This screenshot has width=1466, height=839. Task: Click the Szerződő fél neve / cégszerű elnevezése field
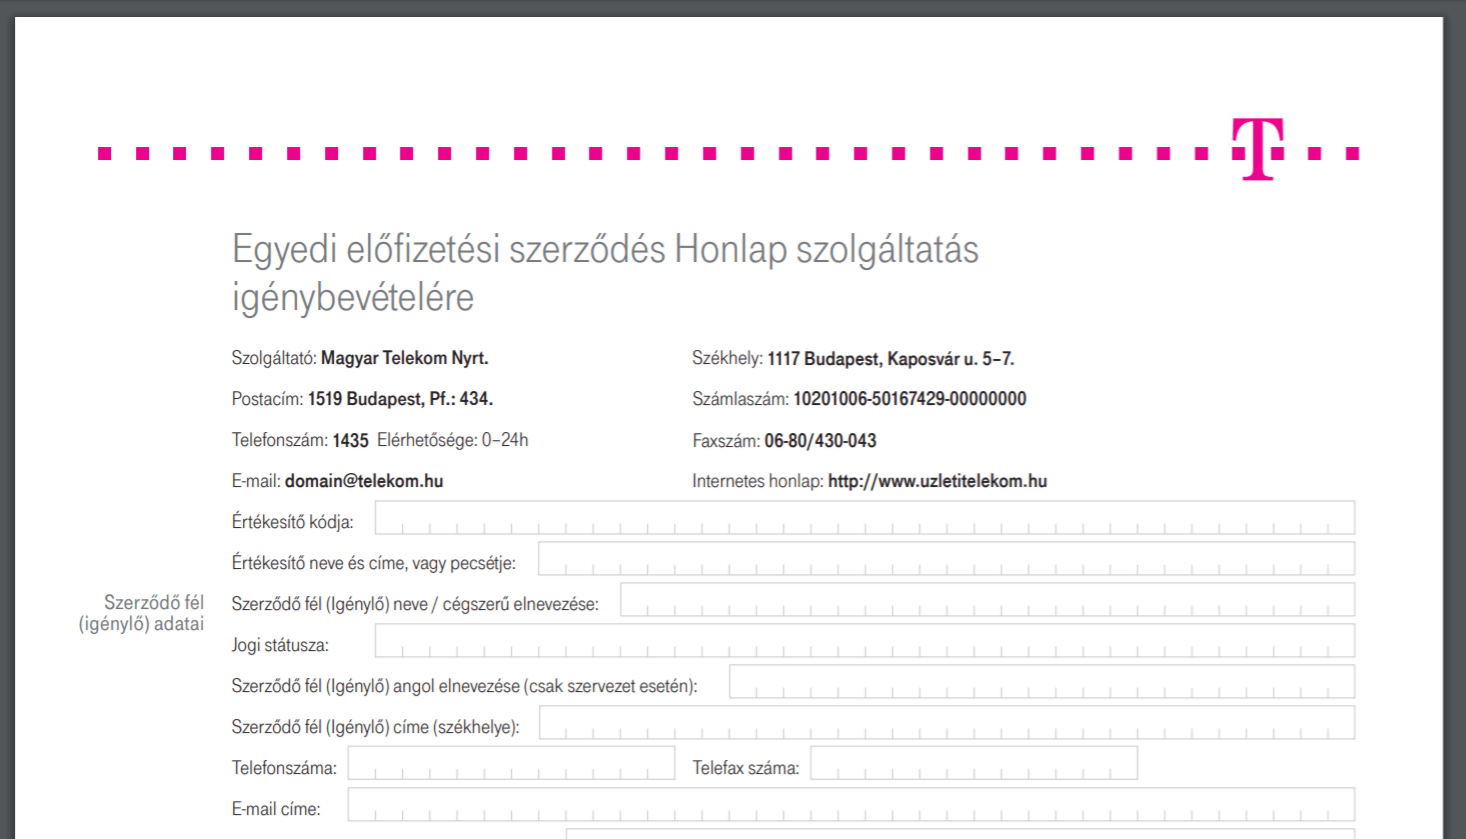(x=987, y=600)
